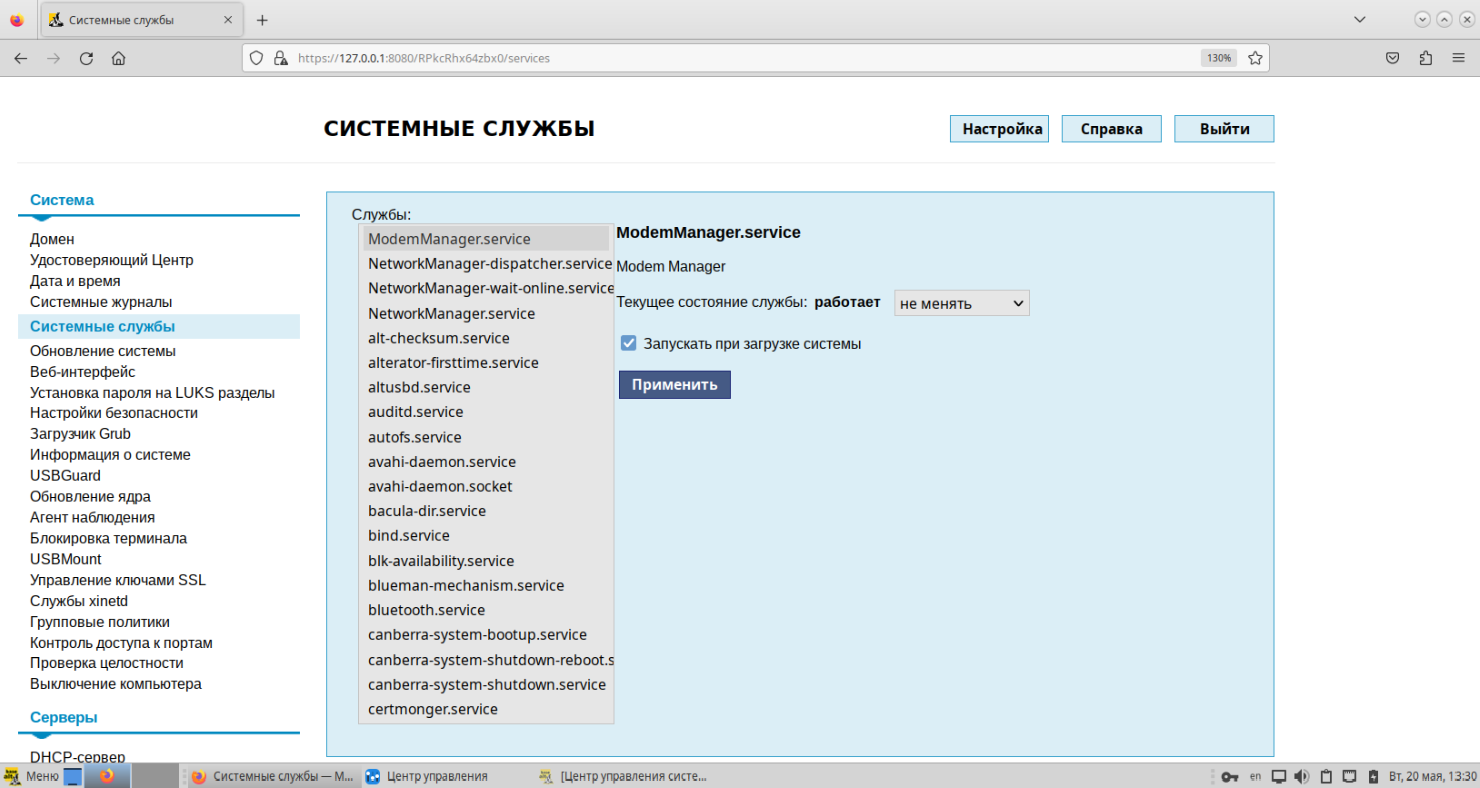
Task: Reload the page with the refresh icon
Action: click(86, 58)
